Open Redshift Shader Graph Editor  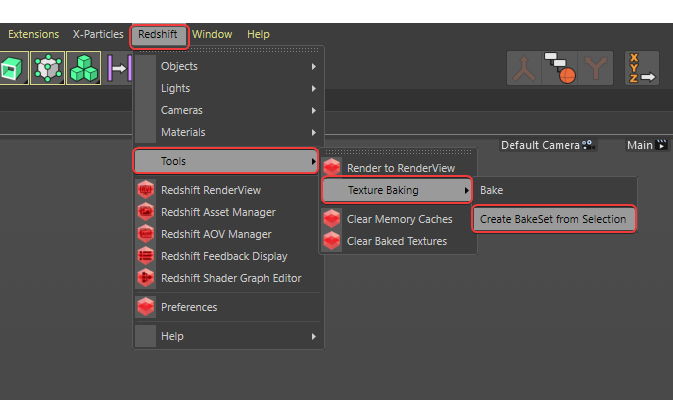click(x=227, y=278)
